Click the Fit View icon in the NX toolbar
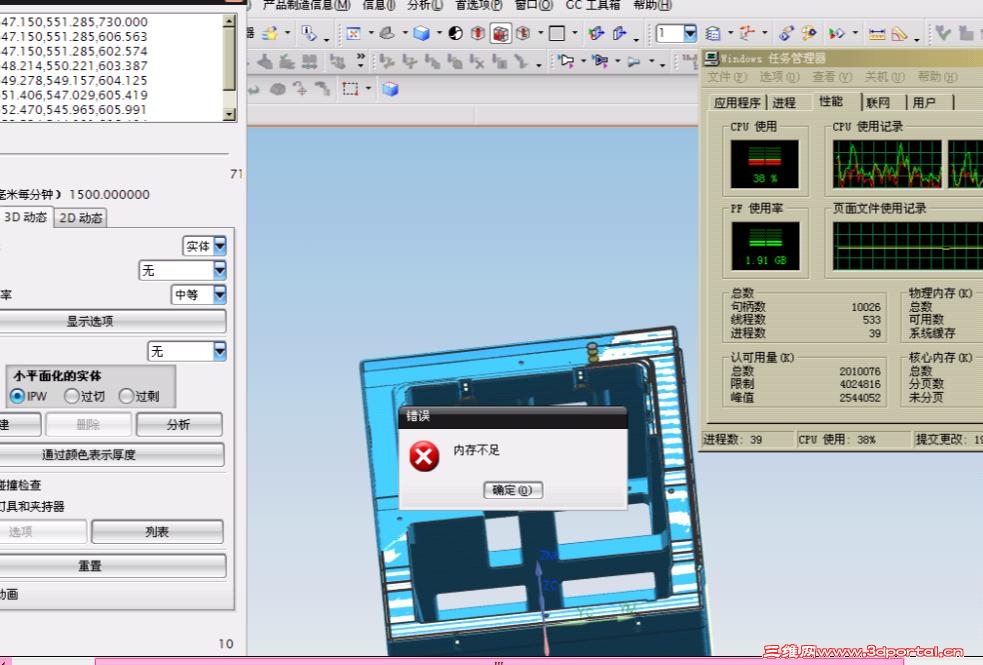983x665 pixels. click(x=354, y=33)
